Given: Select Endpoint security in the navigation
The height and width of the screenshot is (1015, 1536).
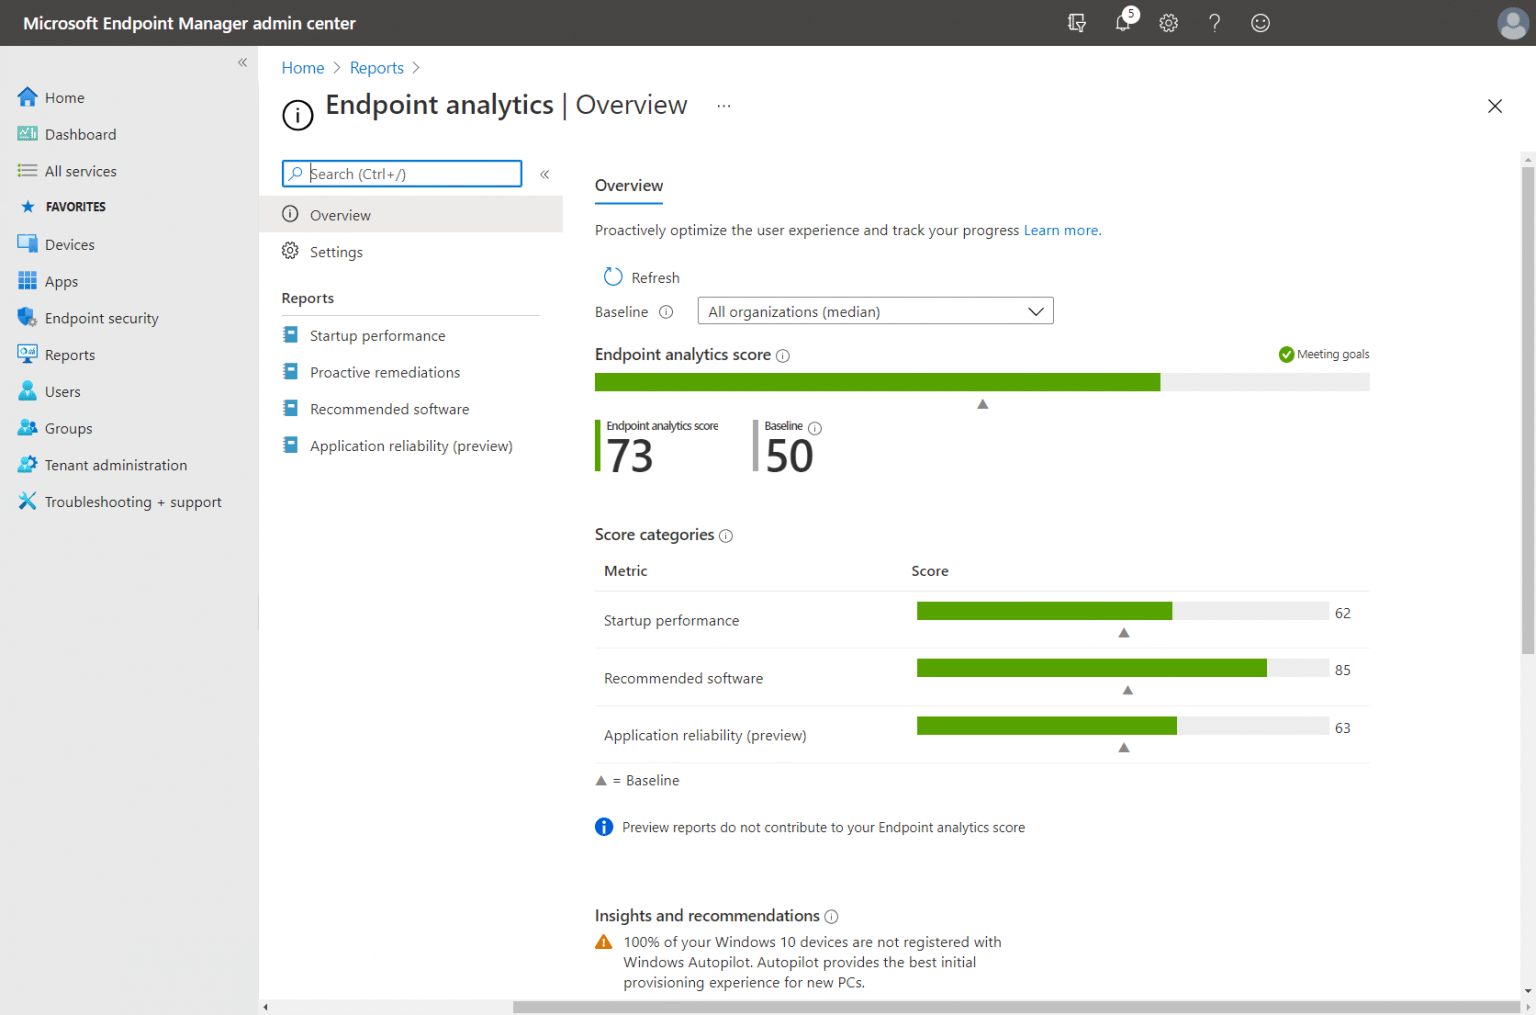Looking at the screenshot, I should point(101,317).
